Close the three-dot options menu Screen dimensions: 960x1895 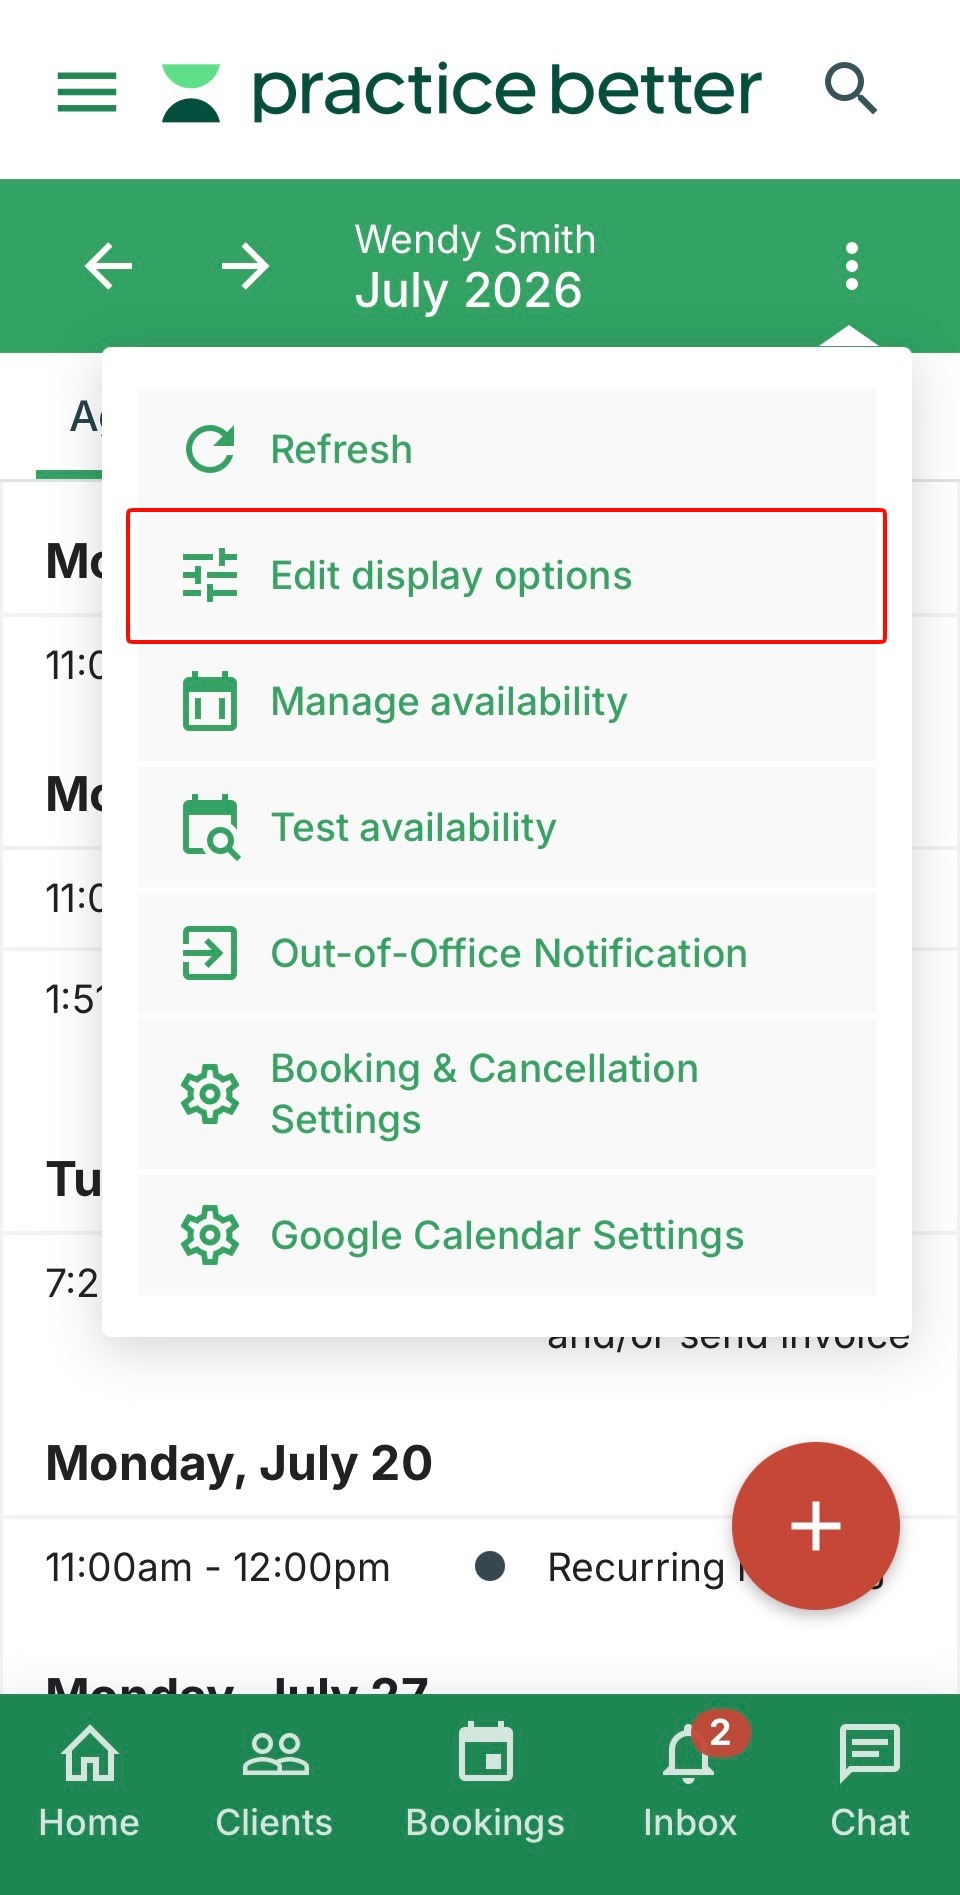pos(851,266)
